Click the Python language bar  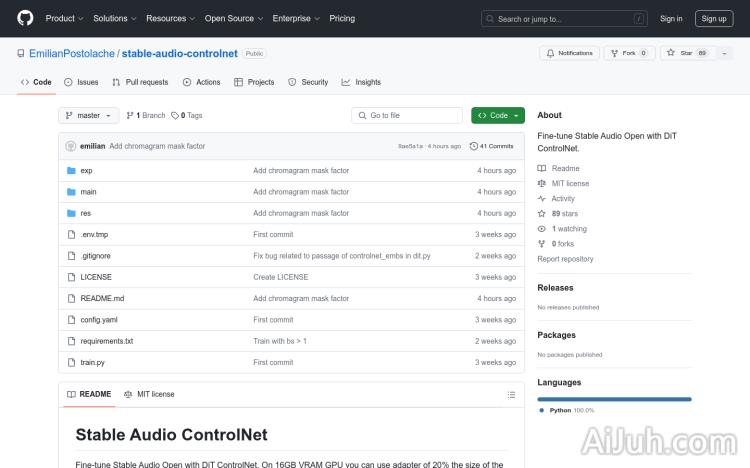(x=614, y=399)
